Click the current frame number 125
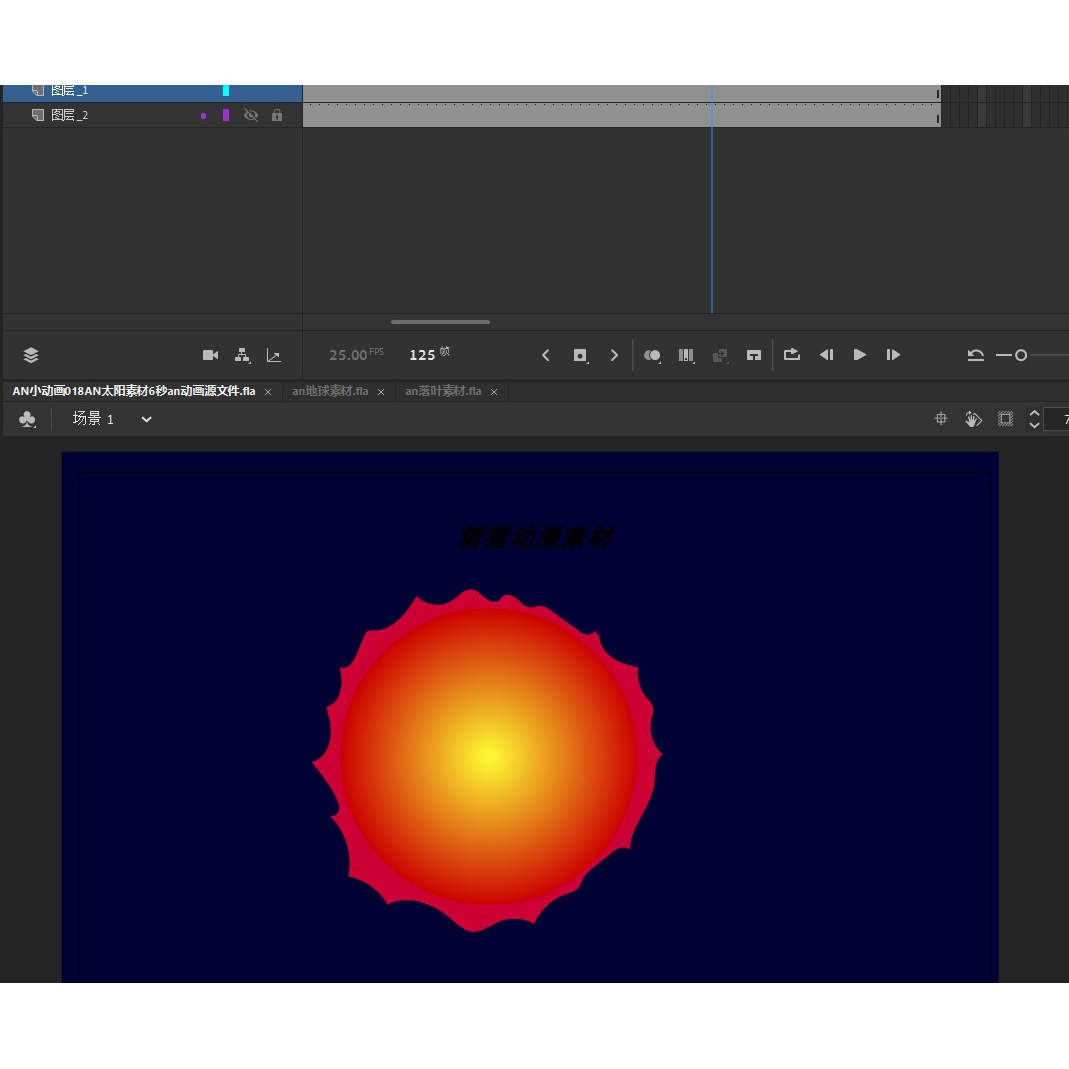 coord(422,355)
